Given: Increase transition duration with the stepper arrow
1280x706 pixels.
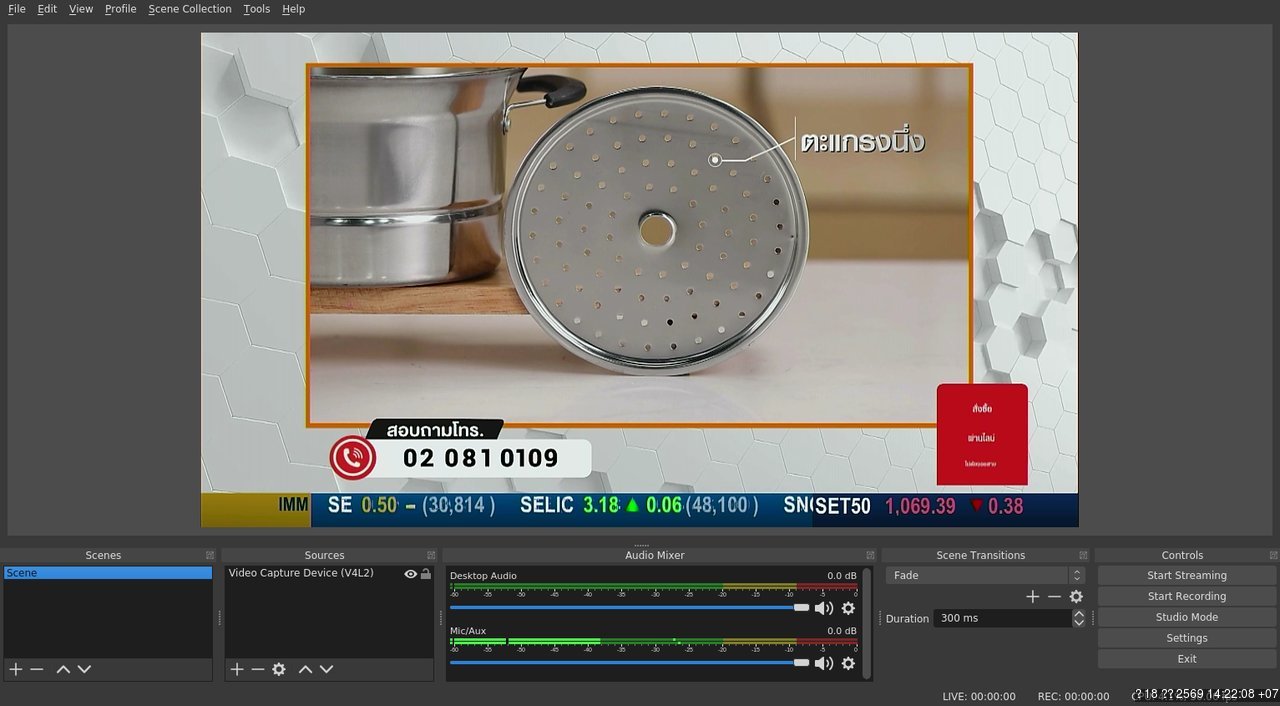Looking at the screenshot, I should [1079, 614].
